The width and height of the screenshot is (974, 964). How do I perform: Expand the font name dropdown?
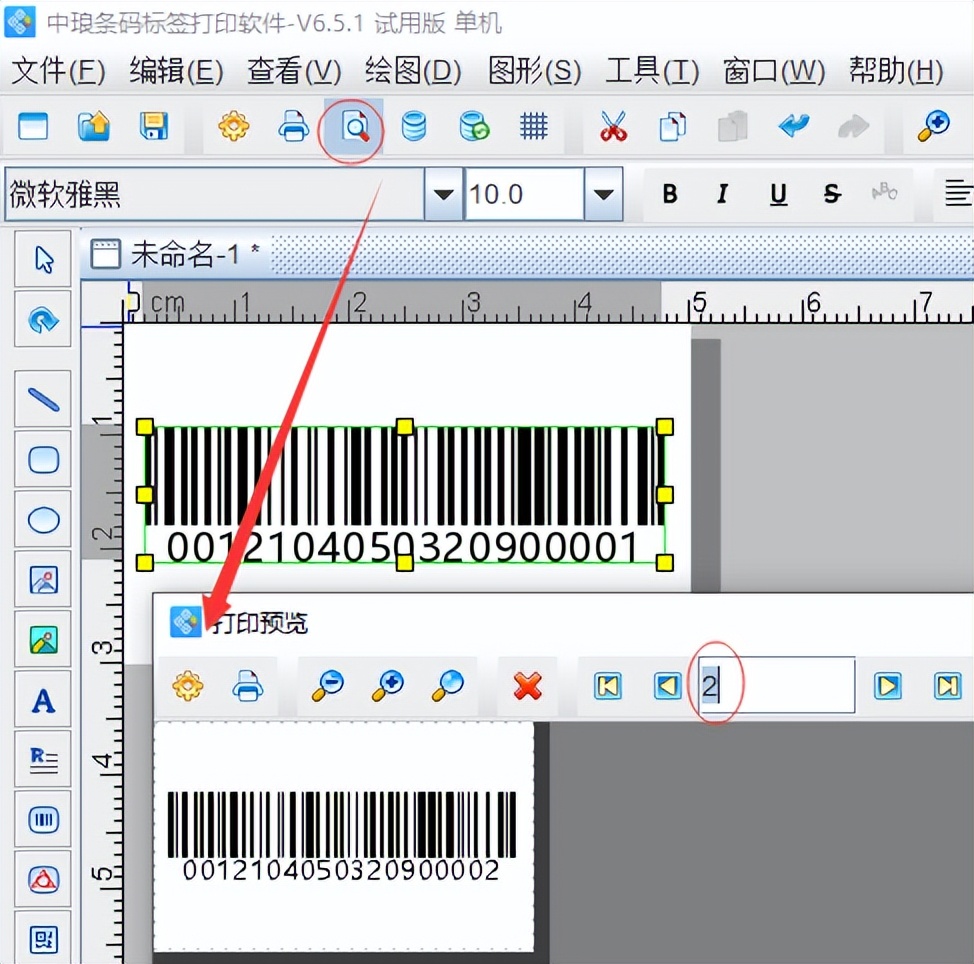coord(443,194)
